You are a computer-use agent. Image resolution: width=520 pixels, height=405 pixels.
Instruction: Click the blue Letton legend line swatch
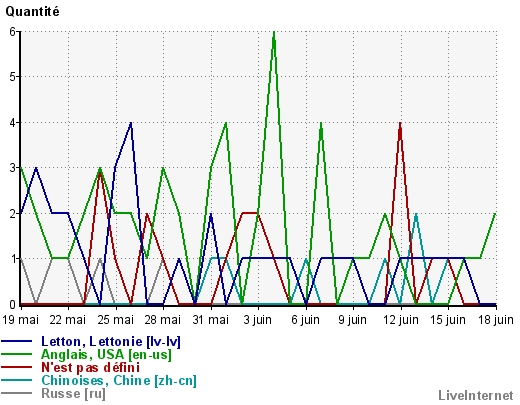tap(16, 341)
